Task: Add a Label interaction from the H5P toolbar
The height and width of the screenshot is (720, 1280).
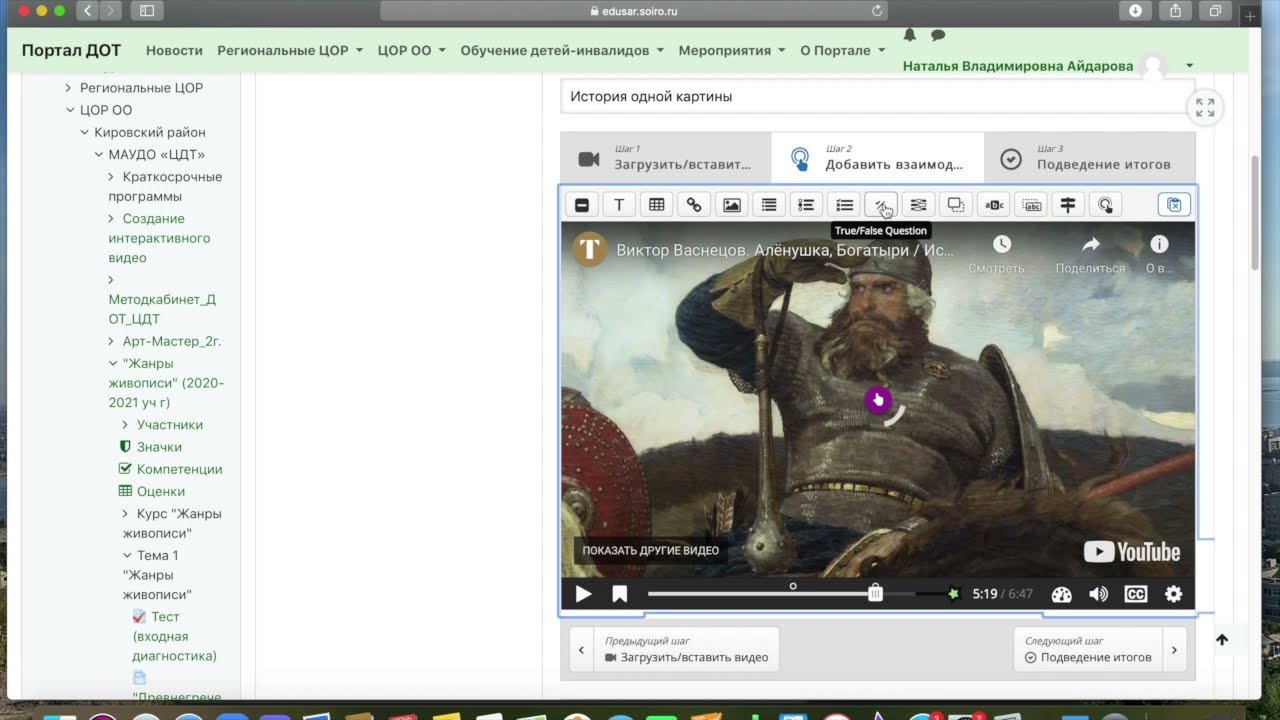Action: pos(582,205)
